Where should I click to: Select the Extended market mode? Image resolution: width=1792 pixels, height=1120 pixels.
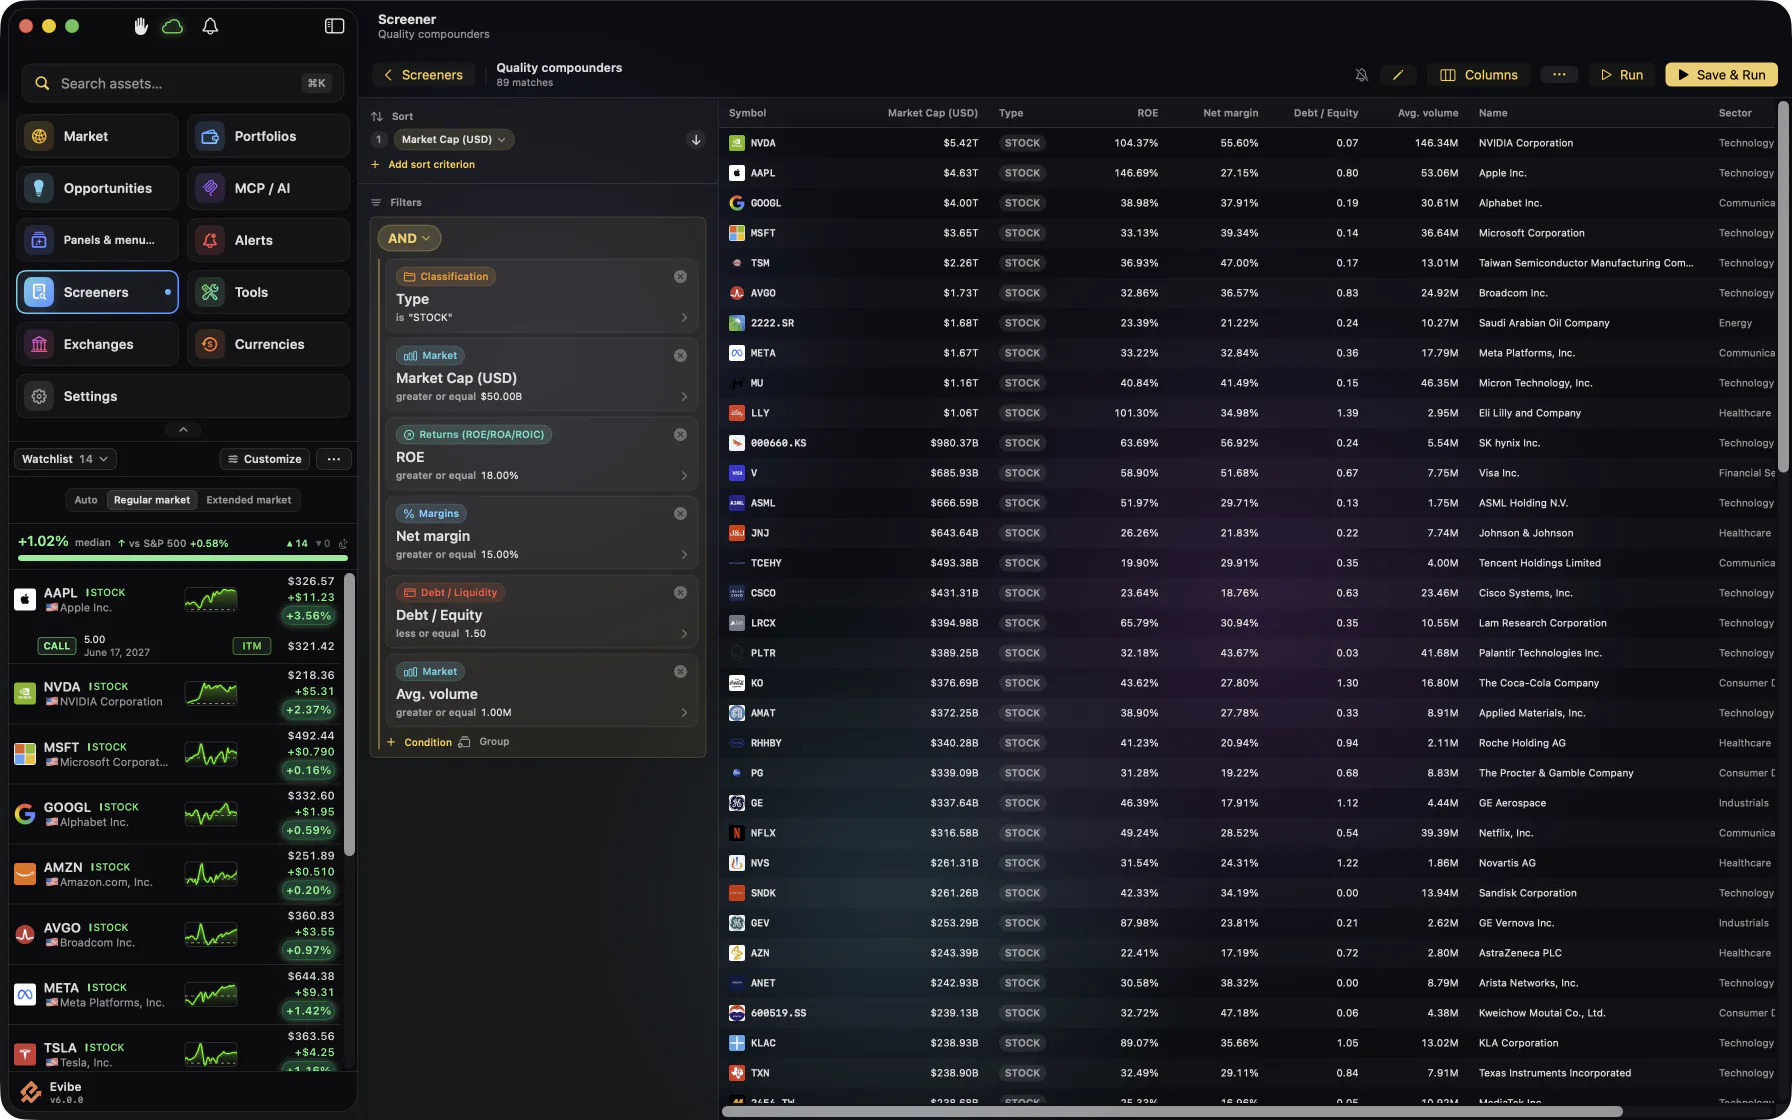pos(249,500)
